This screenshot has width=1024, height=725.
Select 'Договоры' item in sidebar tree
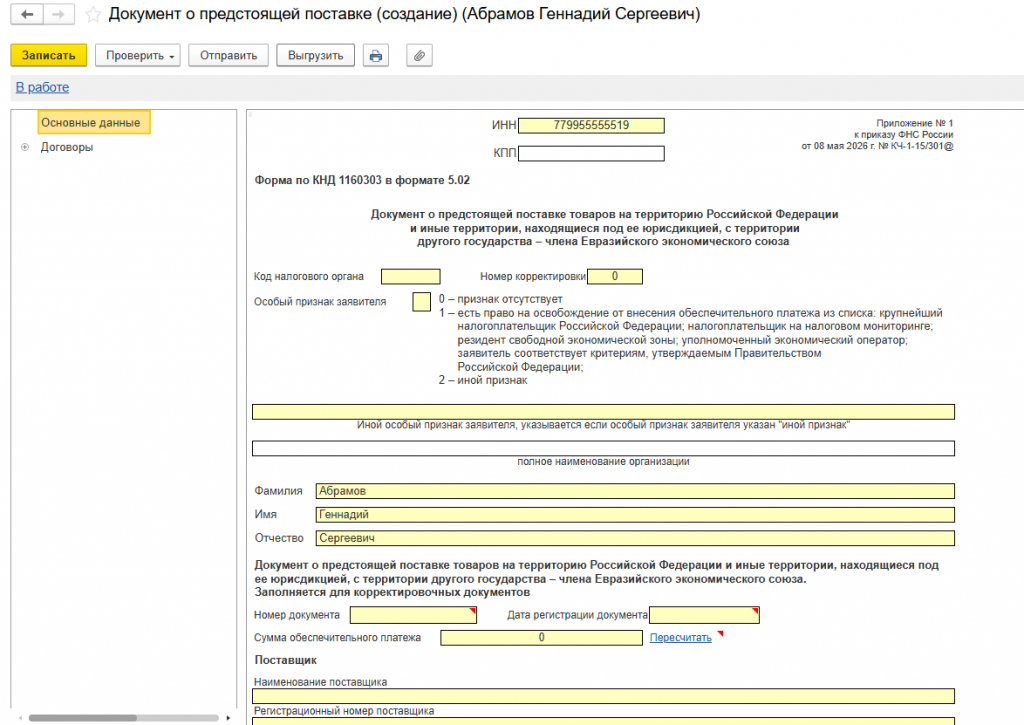pyautogui.click(x=67, y=147)
